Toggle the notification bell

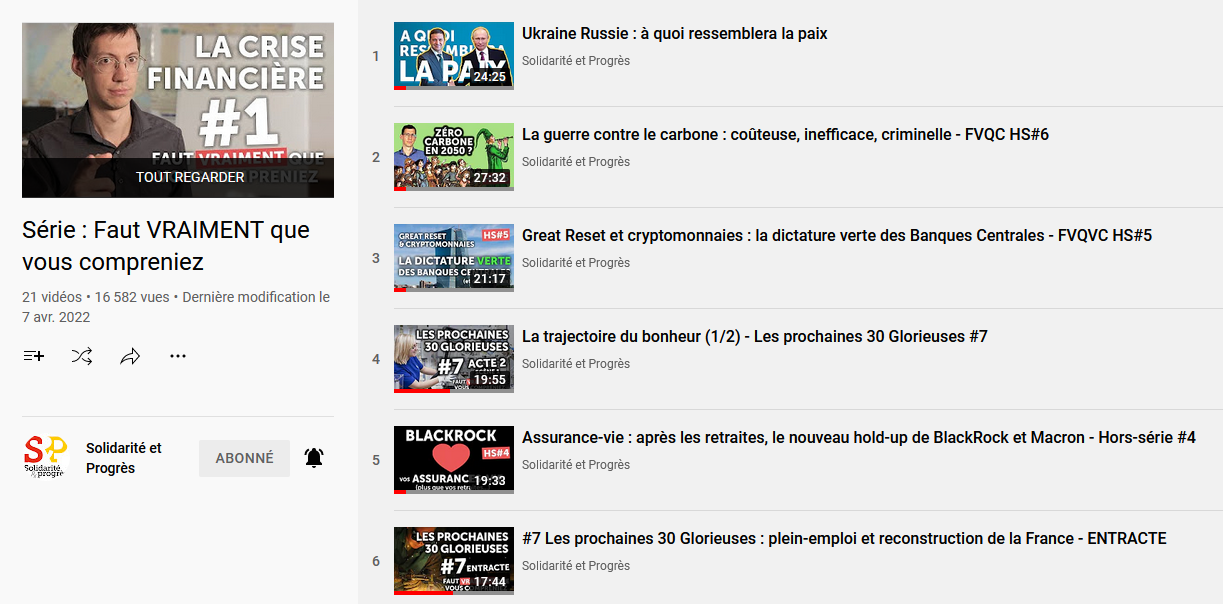[314, 458]
